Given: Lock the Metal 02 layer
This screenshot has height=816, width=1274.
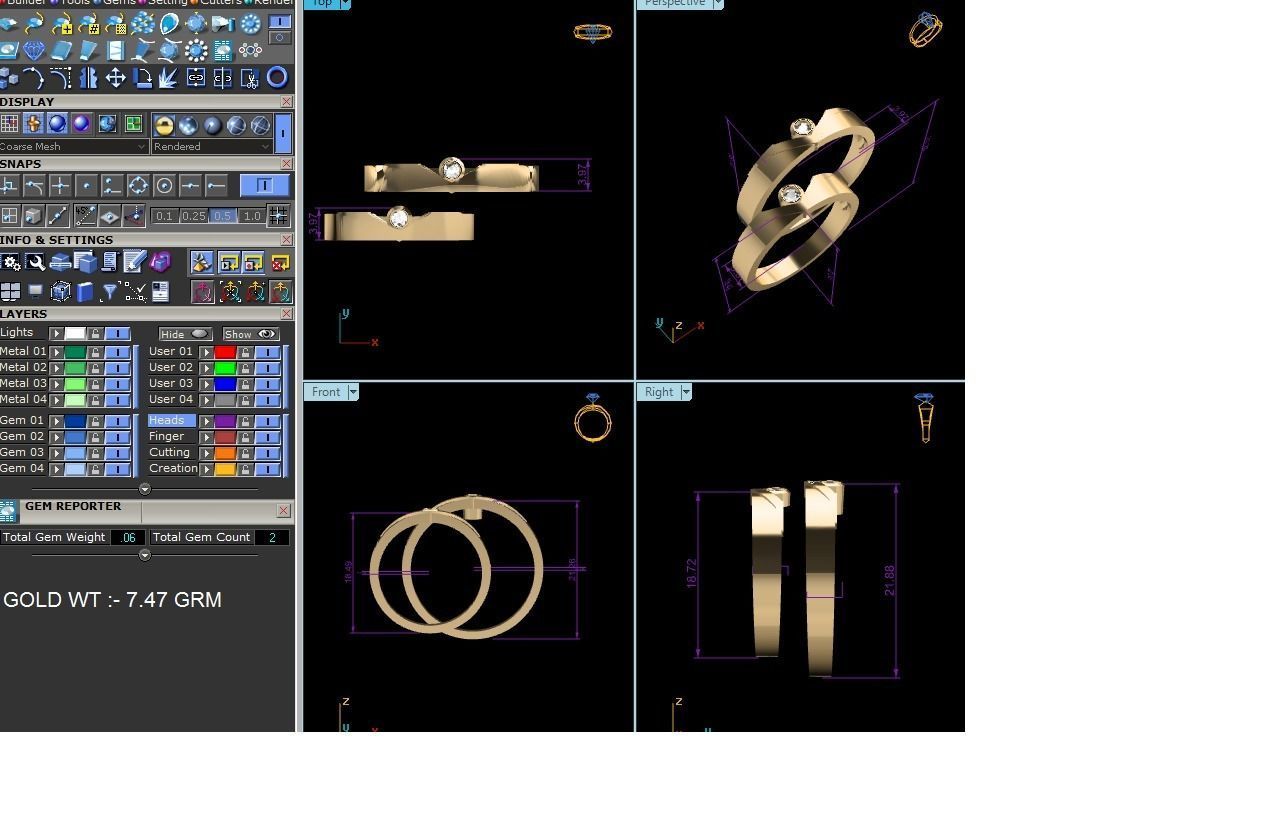Looking at the screenshot, I should [95, 368].
